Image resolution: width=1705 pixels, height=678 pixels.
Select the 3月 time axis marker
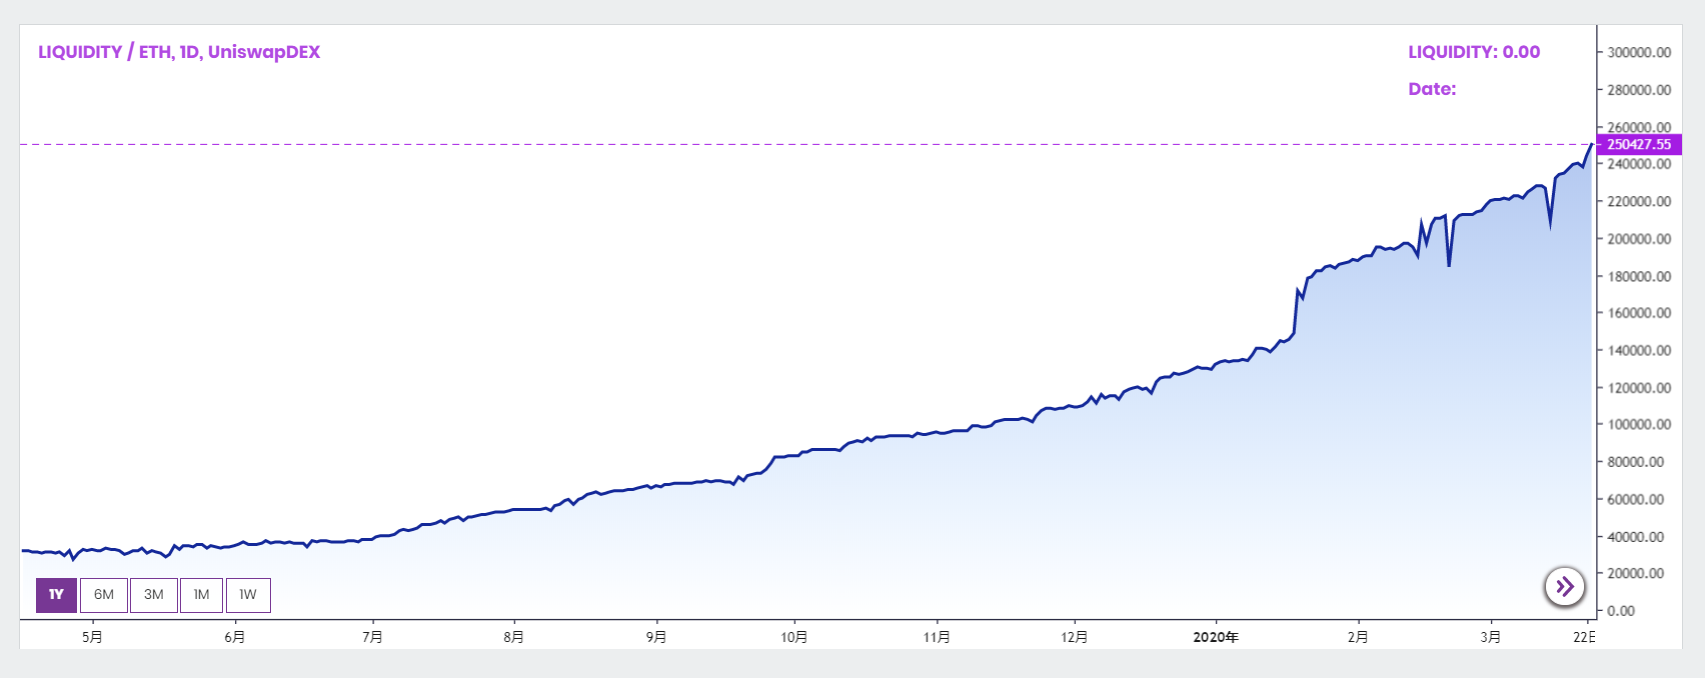[1490, 637]
